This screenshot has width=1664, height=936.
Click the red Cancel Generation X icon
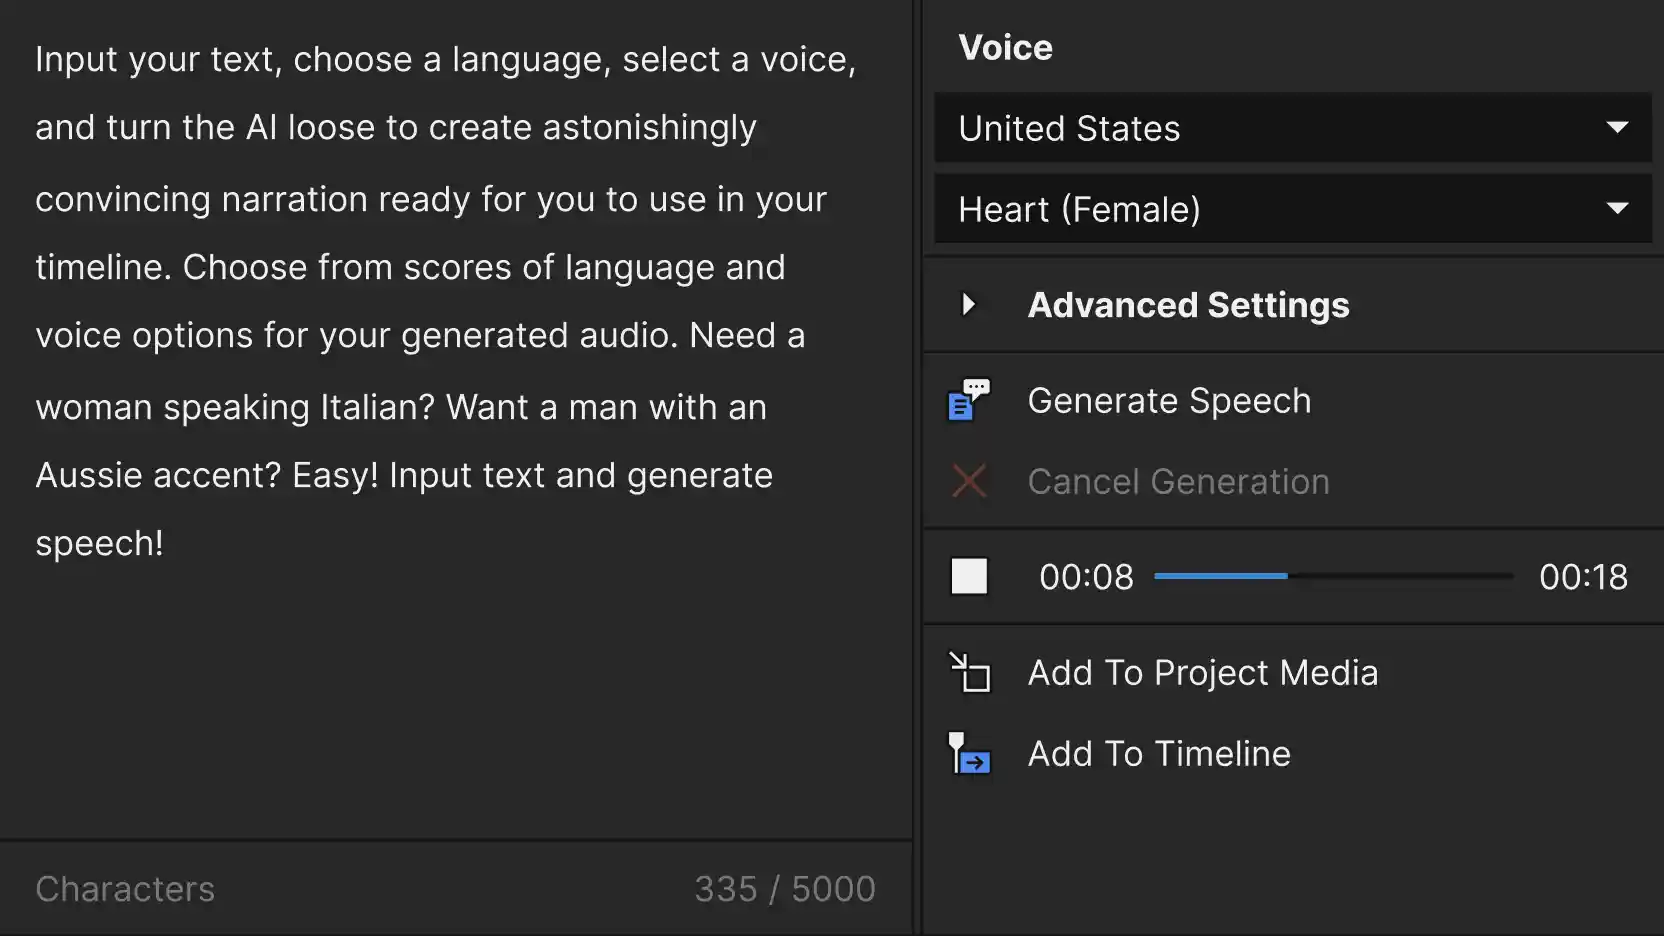(969, 481)
